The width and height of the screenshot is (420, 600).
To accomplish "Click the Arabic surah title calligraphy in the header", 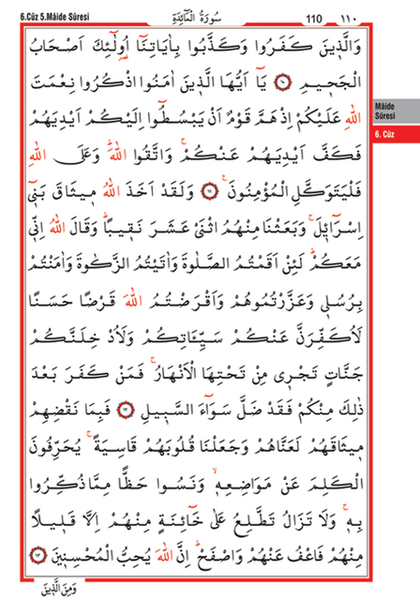I will 196,18.
